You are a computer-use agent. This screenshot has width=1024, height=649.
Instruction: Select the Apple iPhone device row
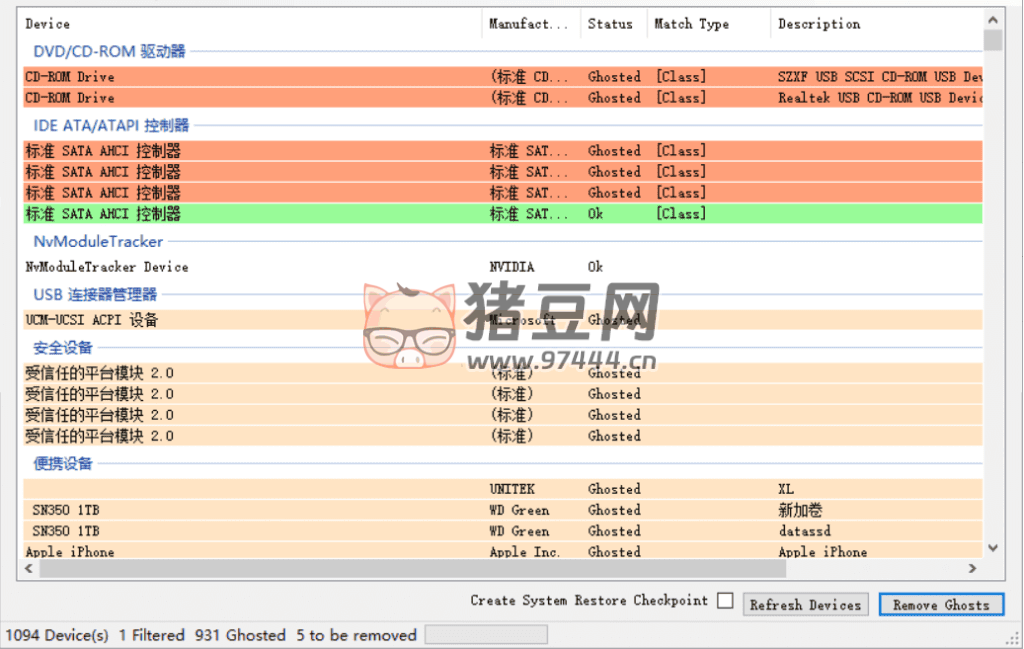[x=200, y=551]
